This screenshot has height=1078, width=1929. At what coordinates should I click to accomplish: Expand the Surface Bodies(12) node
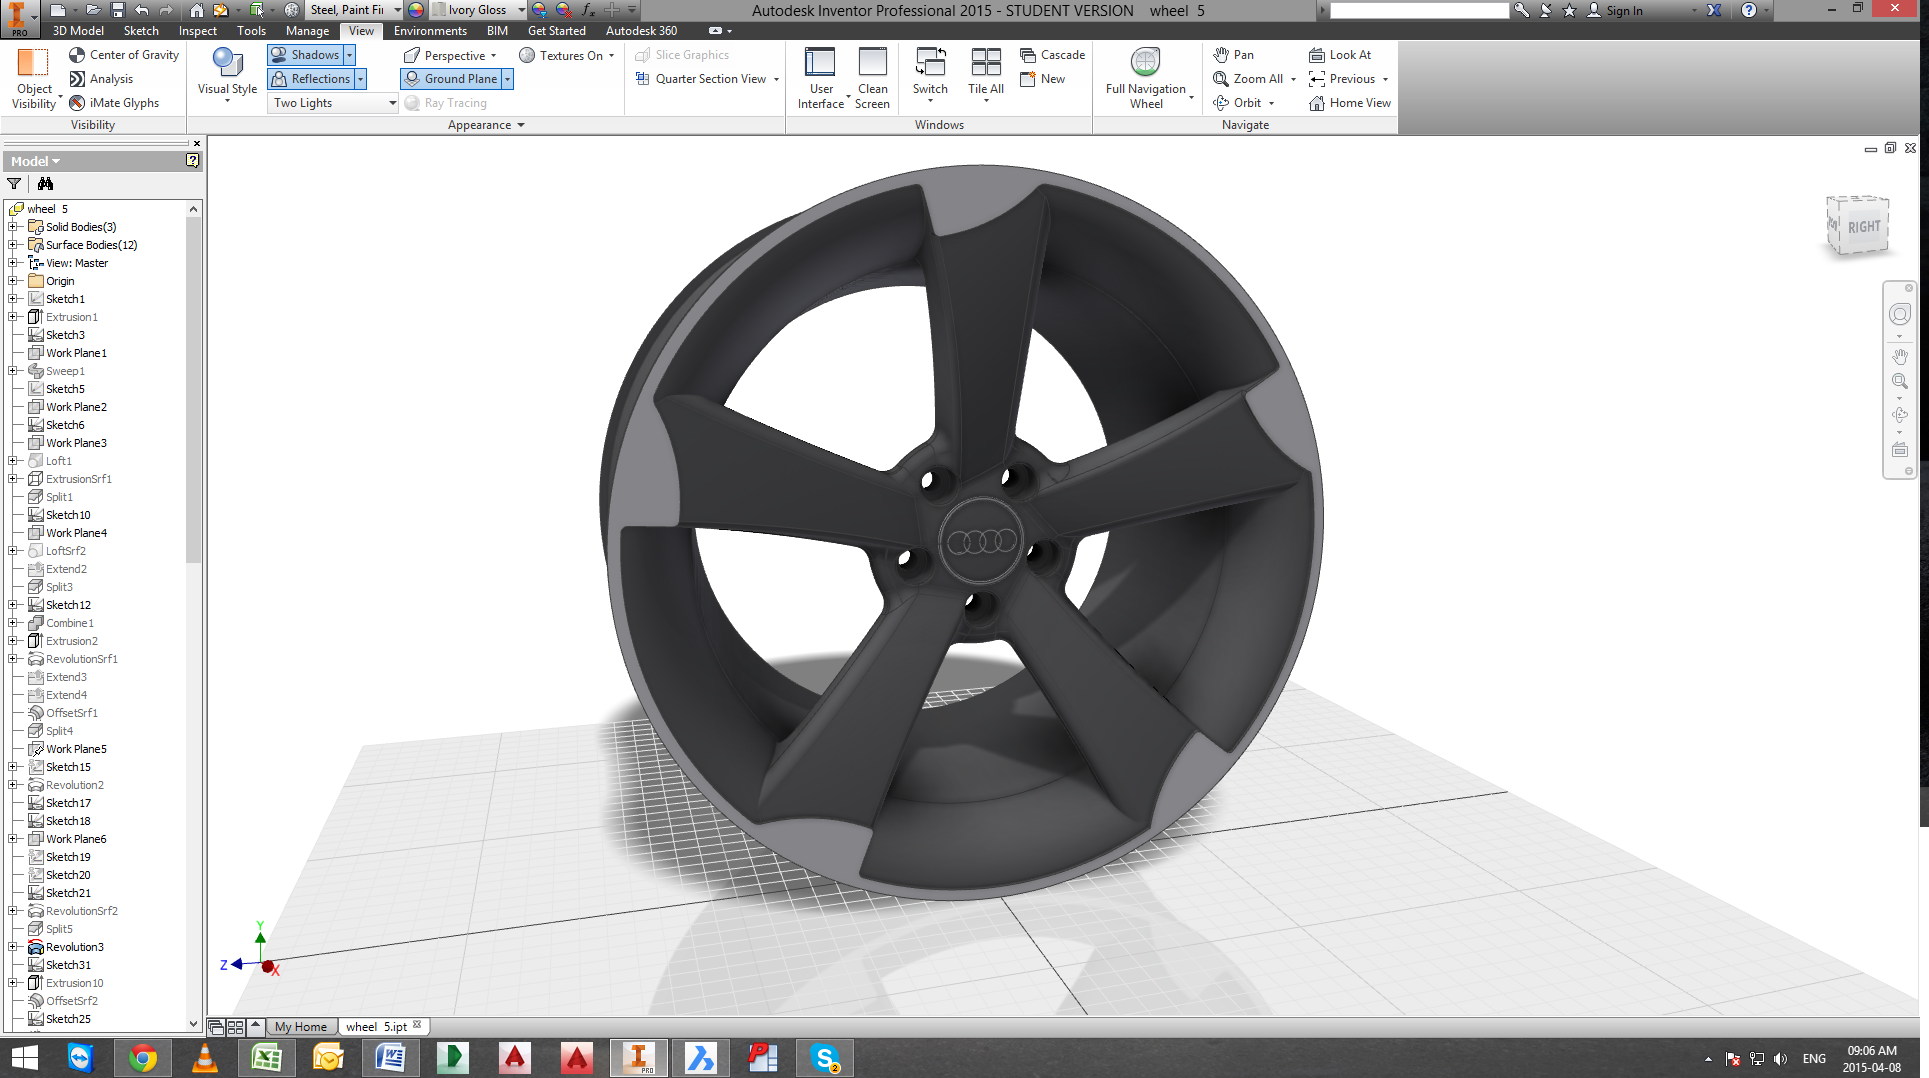11,245
